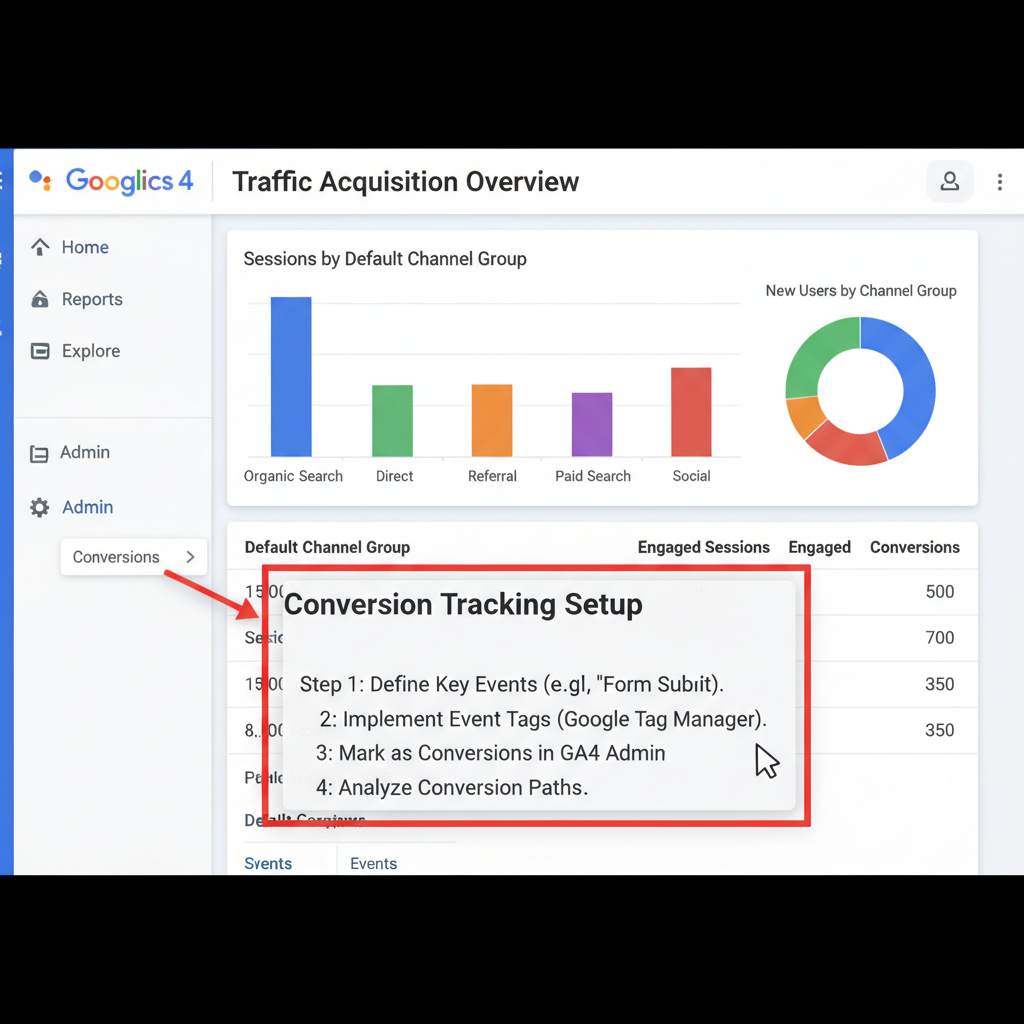Select the Home house icon
The image size is (1024, 1024).
click(x=40, y=247)
